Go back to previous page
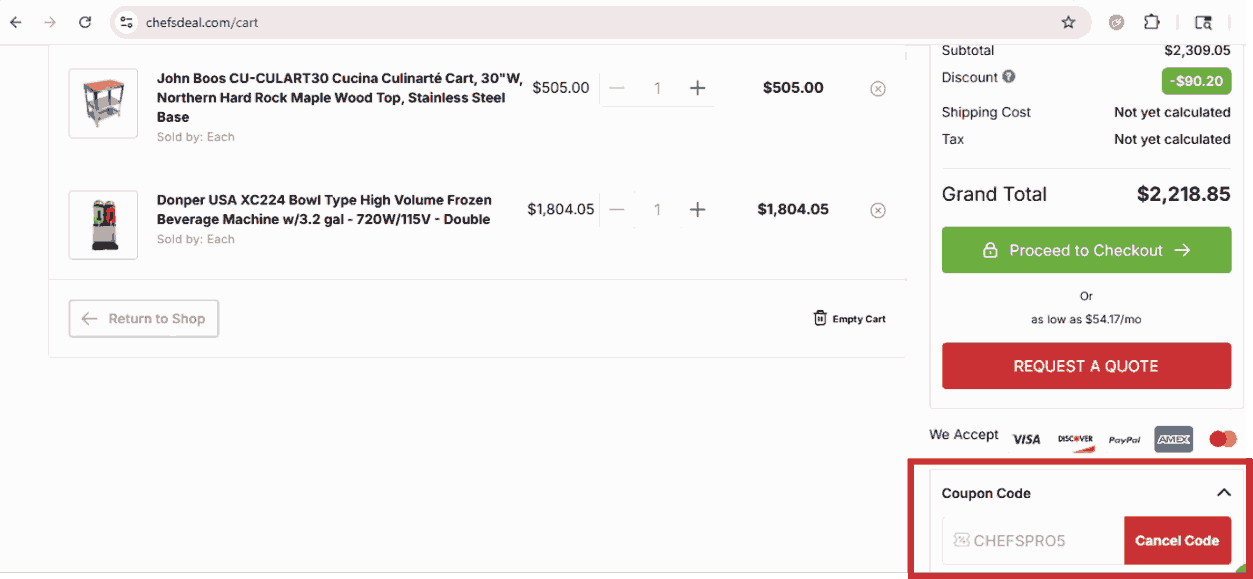Viewport: 1253px width, 579px height. click(16, 22)
